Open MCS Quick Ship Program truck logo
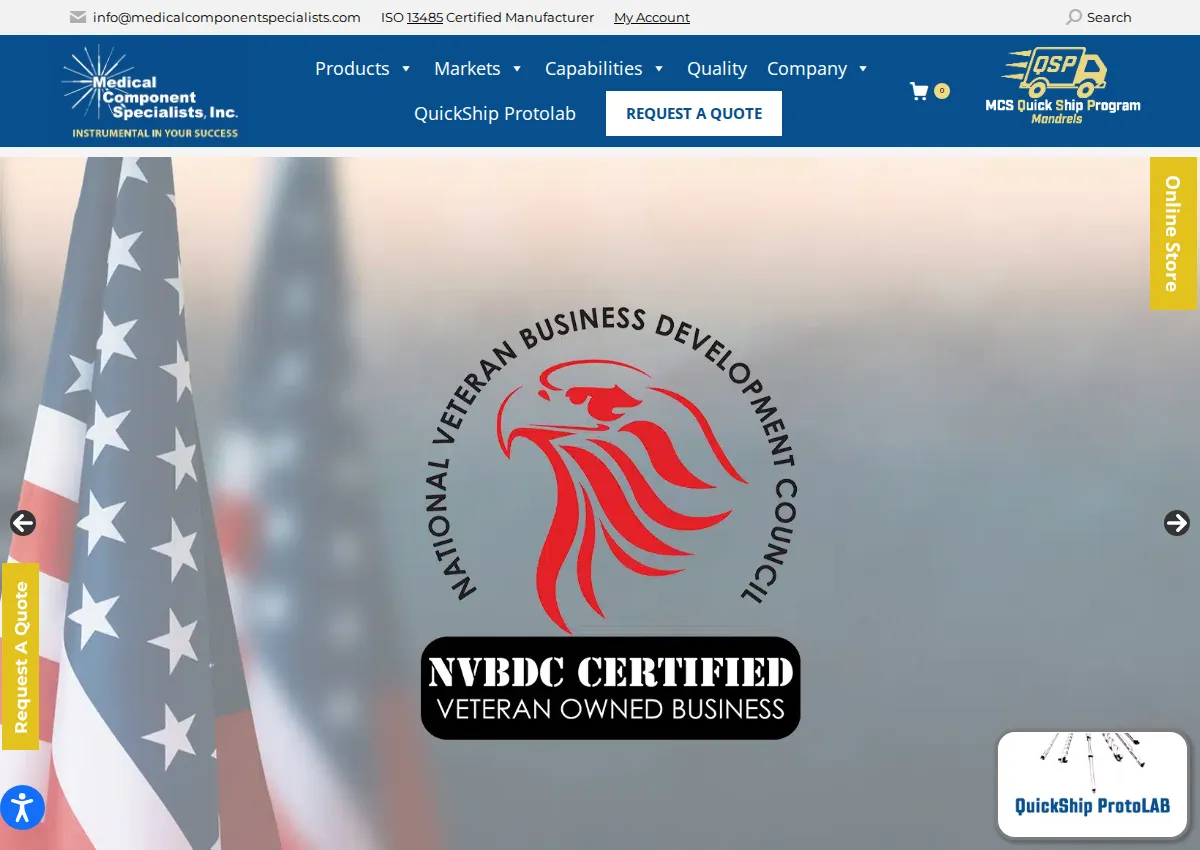 [x=1062, y=86]
